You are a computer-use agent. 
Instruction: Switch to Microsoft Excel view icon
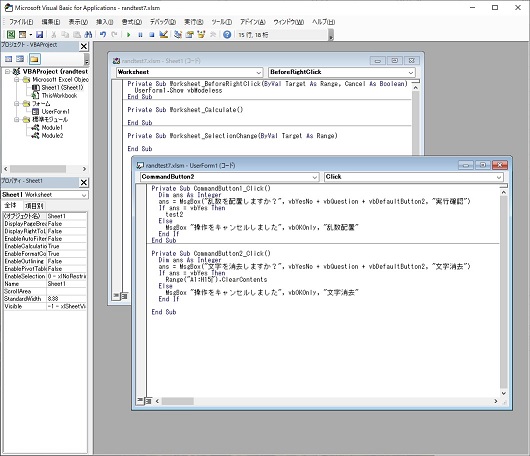[x=11, y=34]
